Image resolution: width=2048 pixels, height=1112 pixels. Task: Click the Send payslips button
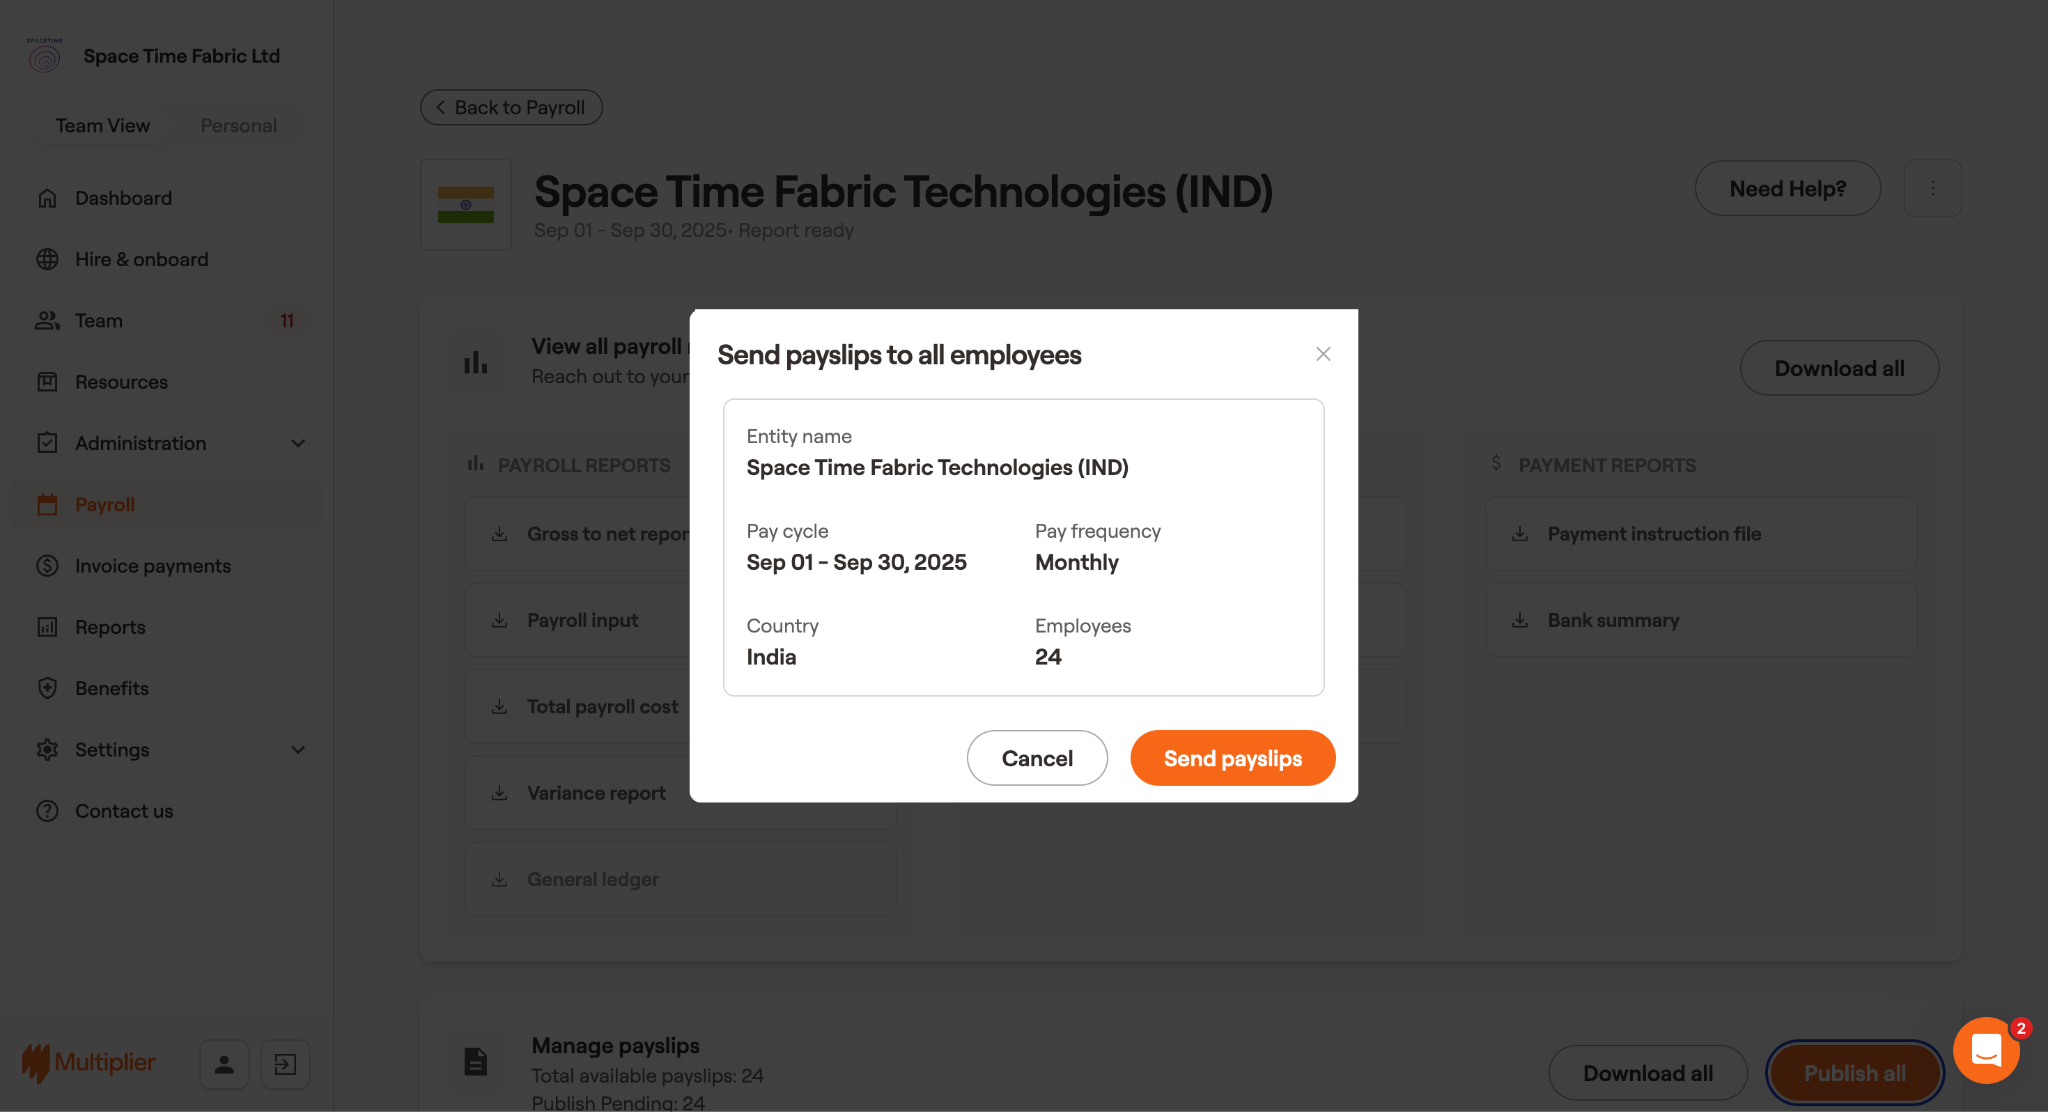(x=1232, y=758)
